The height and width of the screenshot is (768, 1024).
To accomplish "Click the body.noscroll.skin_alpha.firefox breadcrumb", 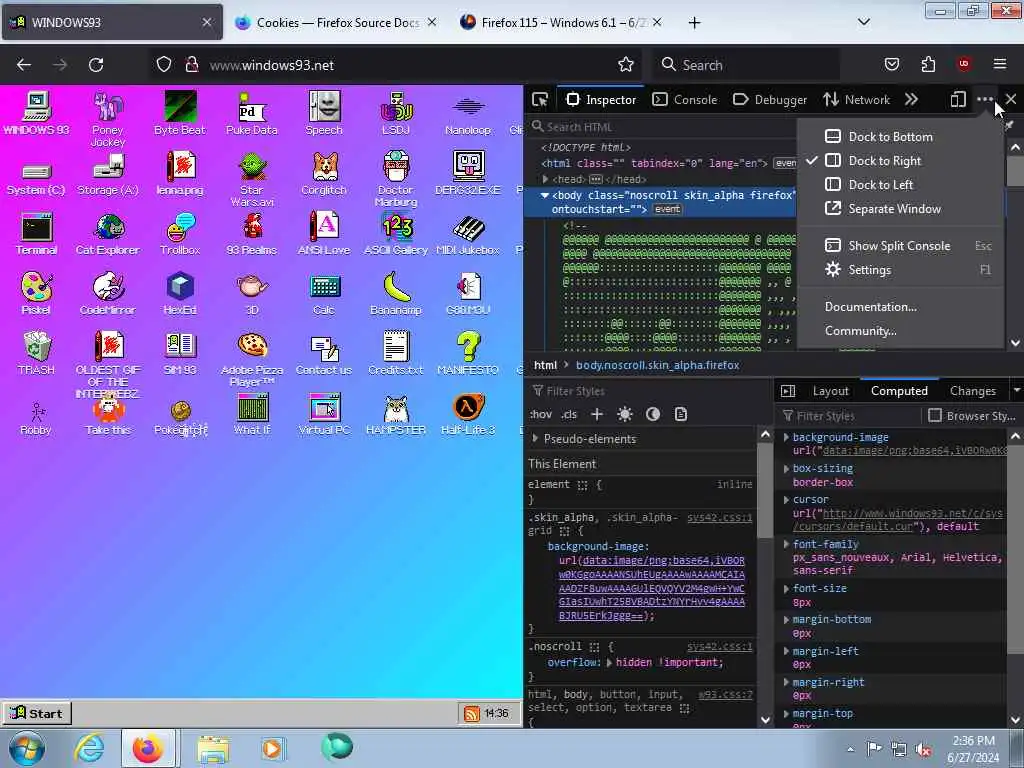I will 657,365.
